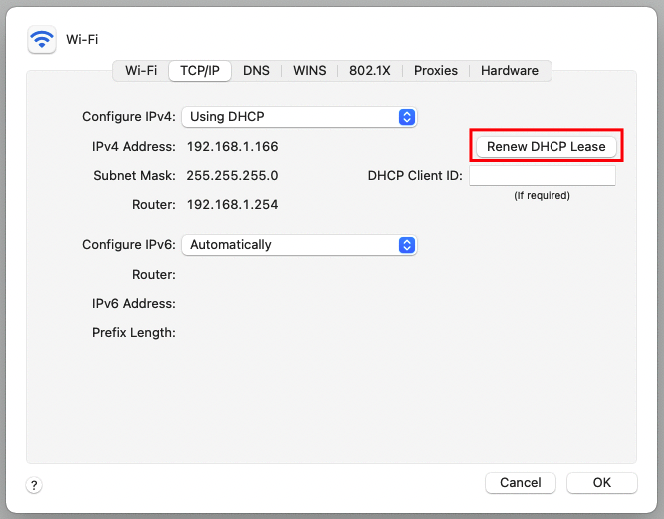Screen dimensions: 664x519
Task: Click the Wi-Fi title label beside the icon
Action: pyautogui.click(x=82, y=39)
